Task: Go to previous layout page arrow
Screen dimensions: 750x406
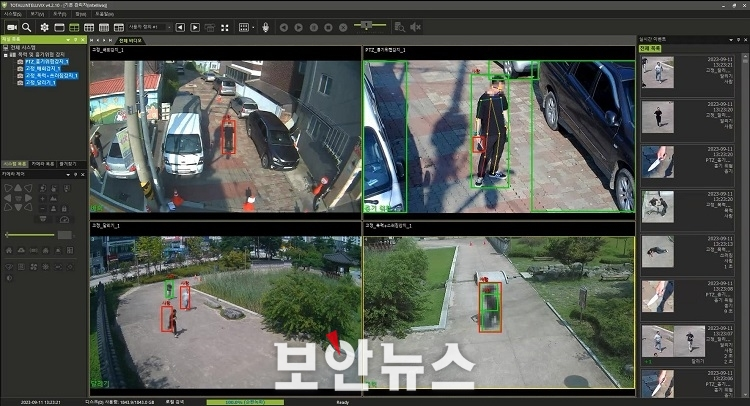Action: 180,28
